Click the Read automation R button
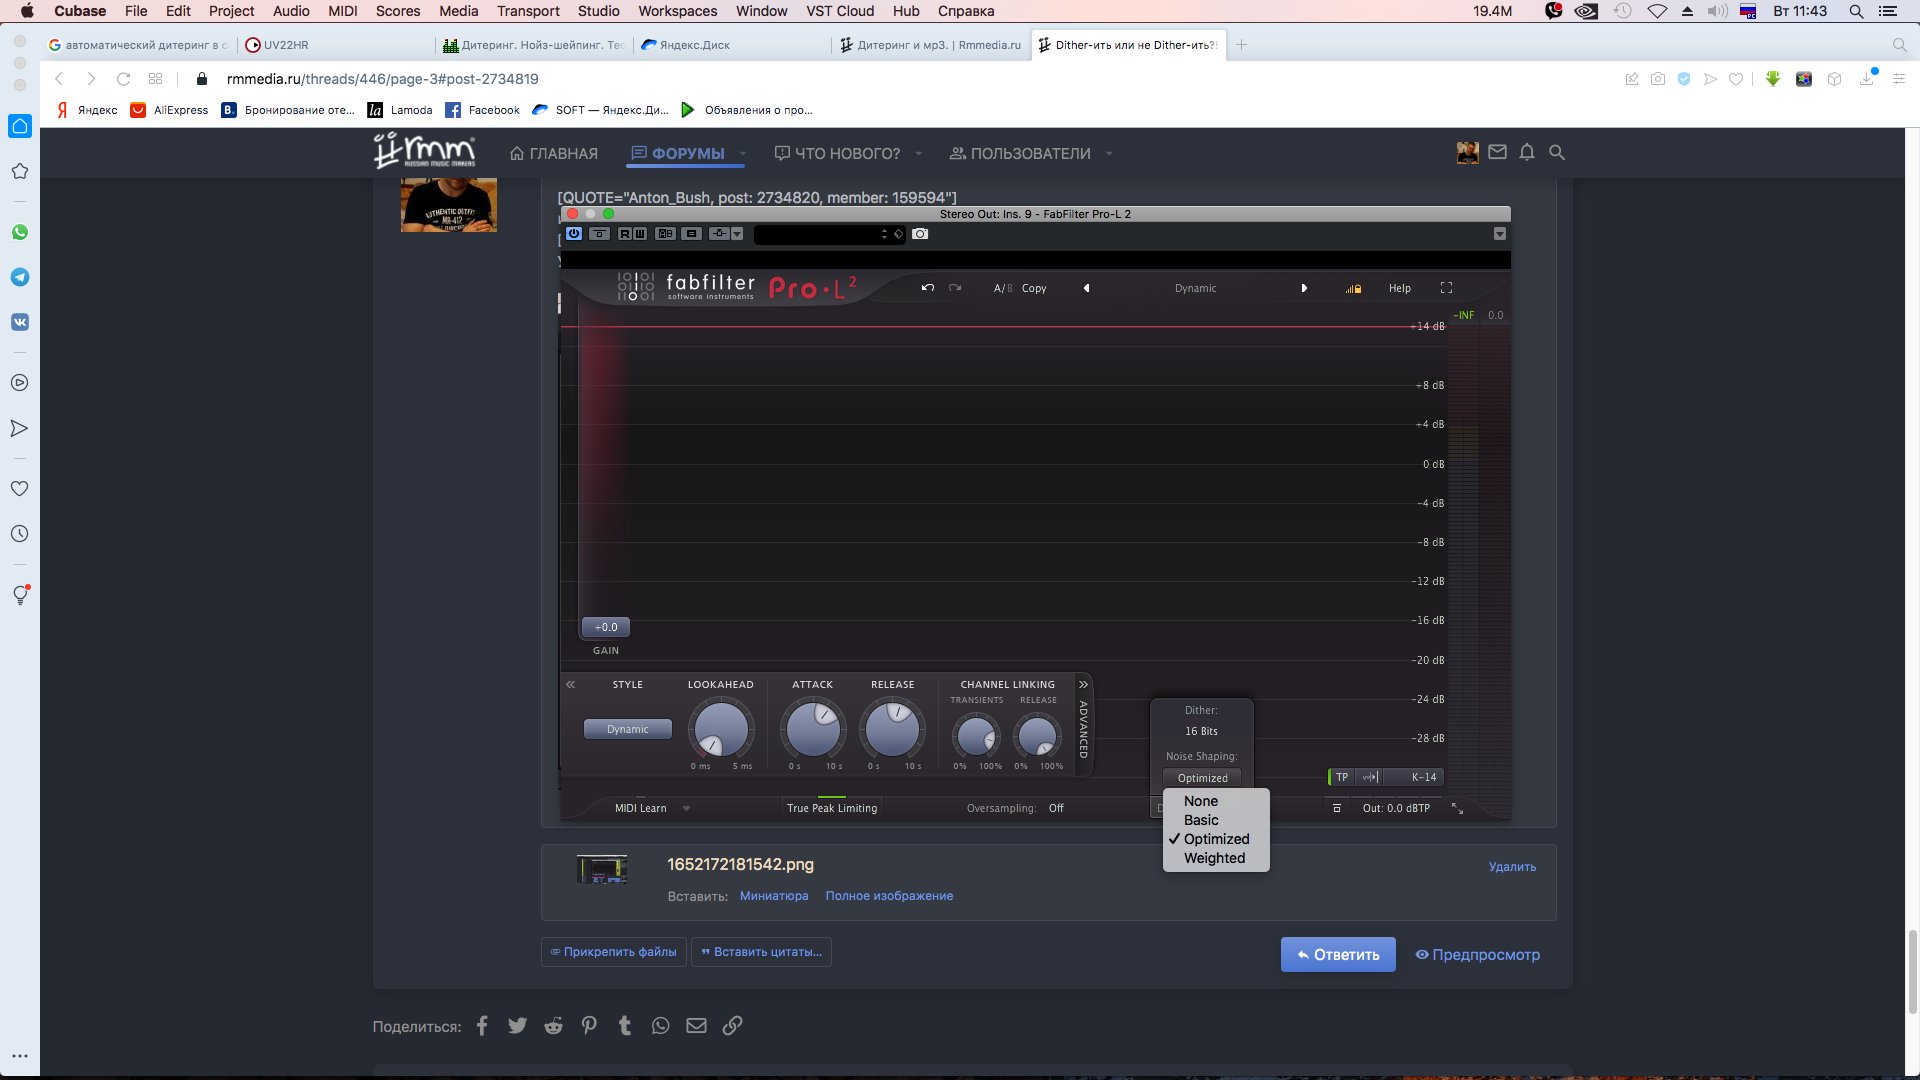1920x1080 pixels. [625, 234]
